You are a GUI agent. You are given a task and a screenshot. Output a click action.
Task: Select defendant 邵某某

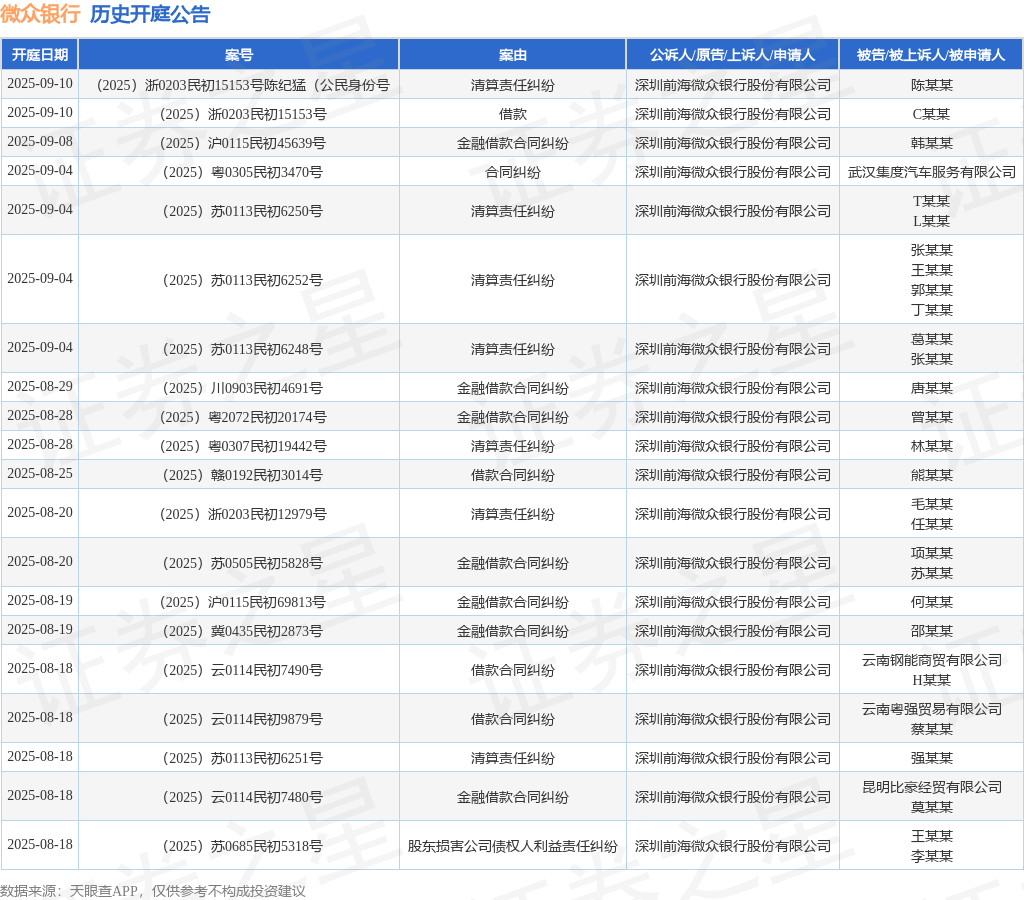tap(932, 631)
